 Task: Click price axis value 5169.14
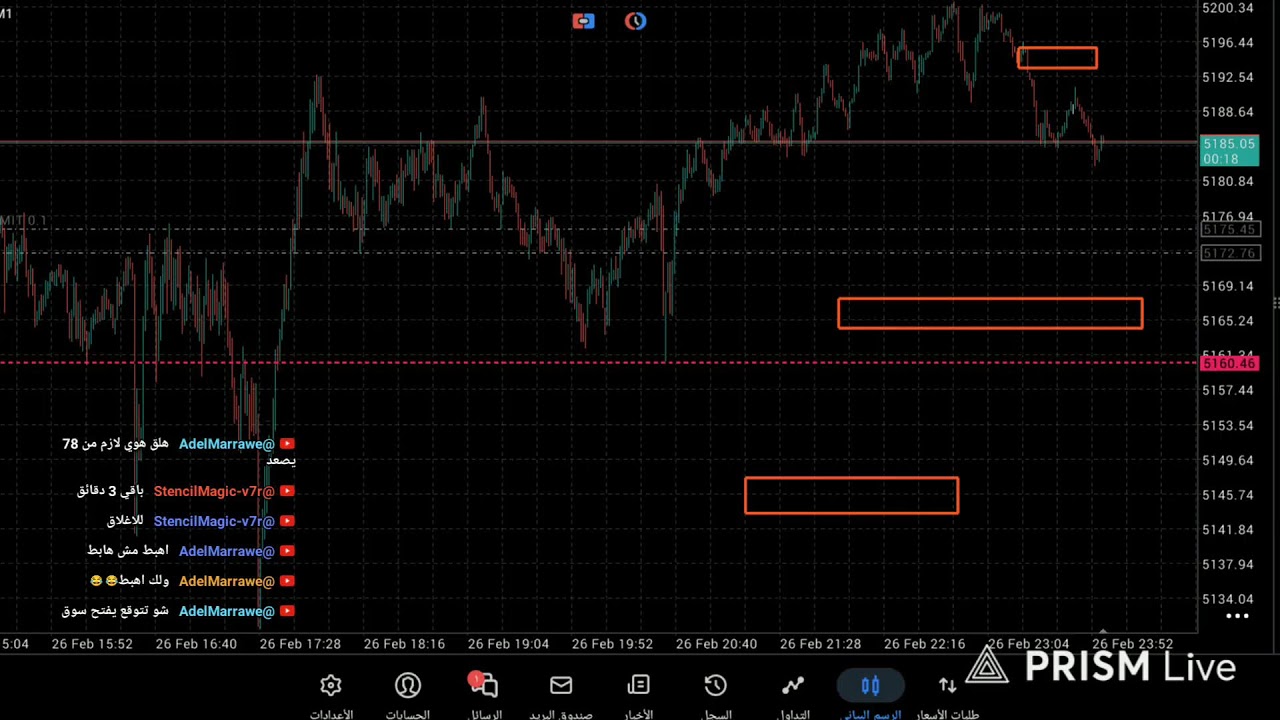pos(1228,286)
